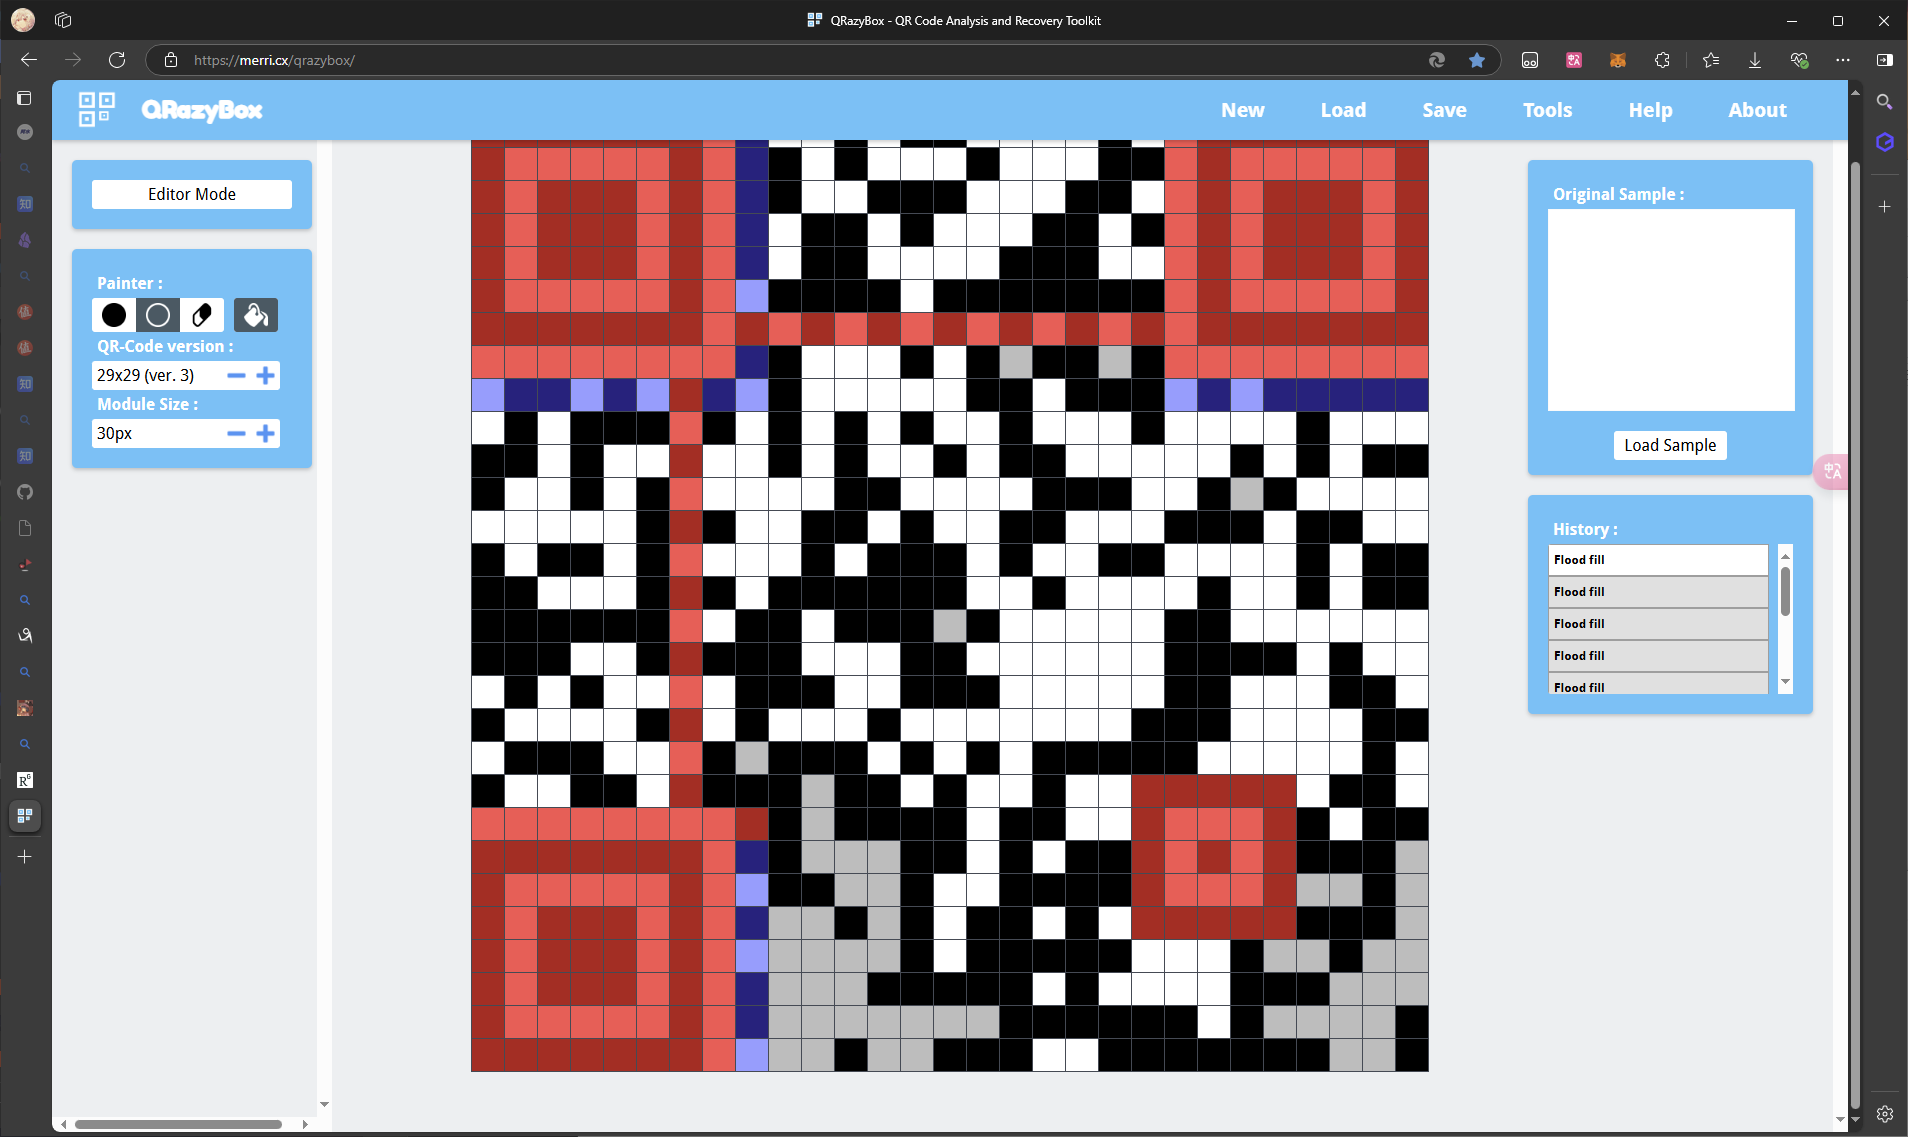Open a new vertical tab with plus
The image size is (1908, 1137).
(x=25, y=857)
